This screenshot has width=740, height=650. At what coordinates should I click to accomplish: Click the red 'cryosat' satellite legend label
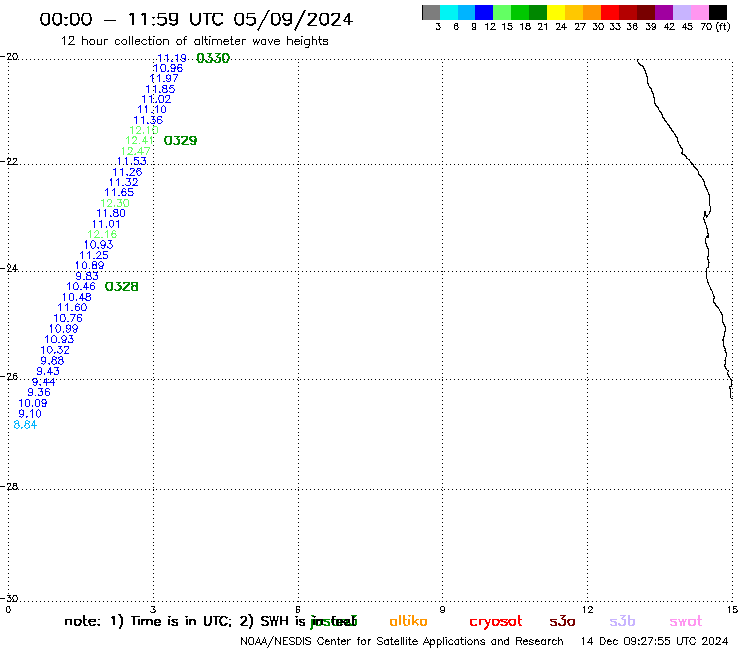[496, 622]
